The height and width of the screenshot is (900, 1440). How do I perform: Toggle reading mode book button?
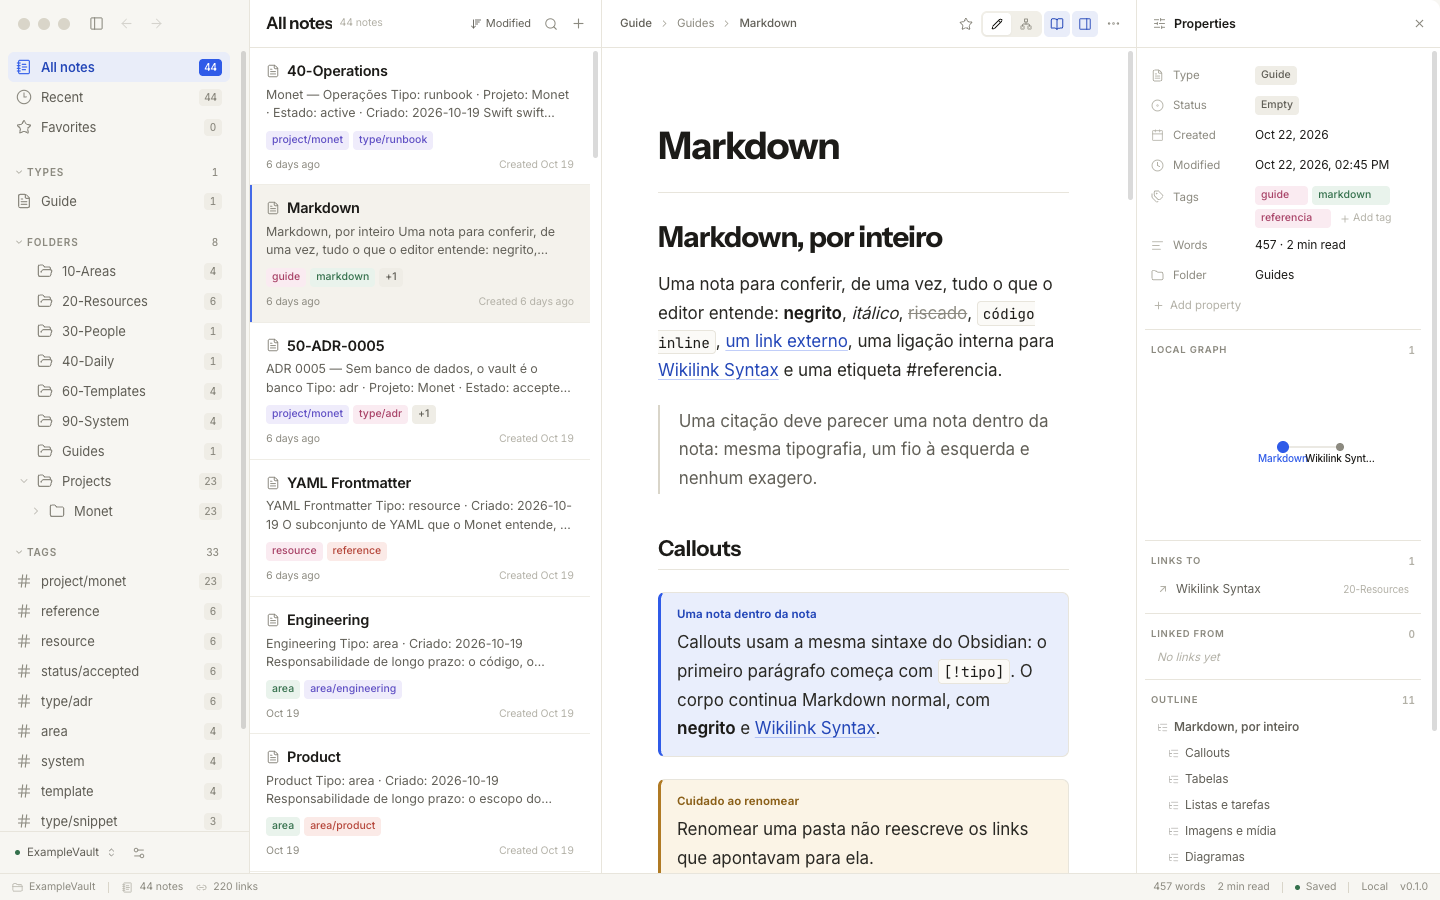[x=1057, y=24]
